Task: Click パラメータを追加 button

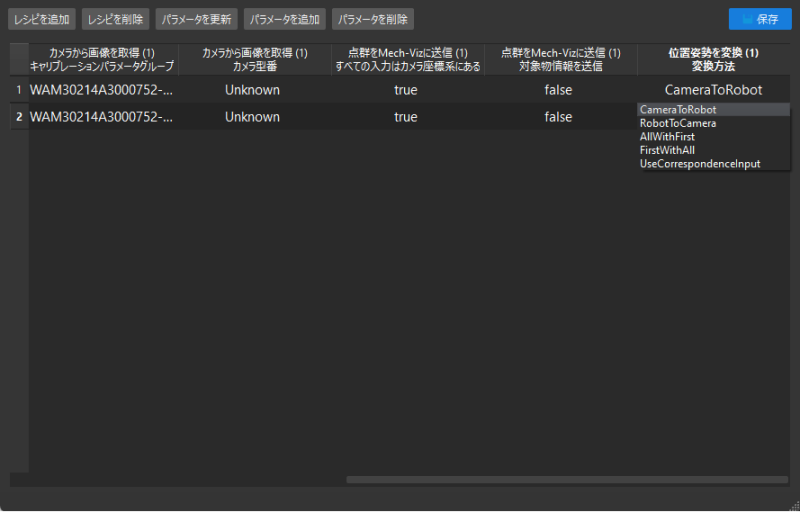Action: (x=285, y=19)
